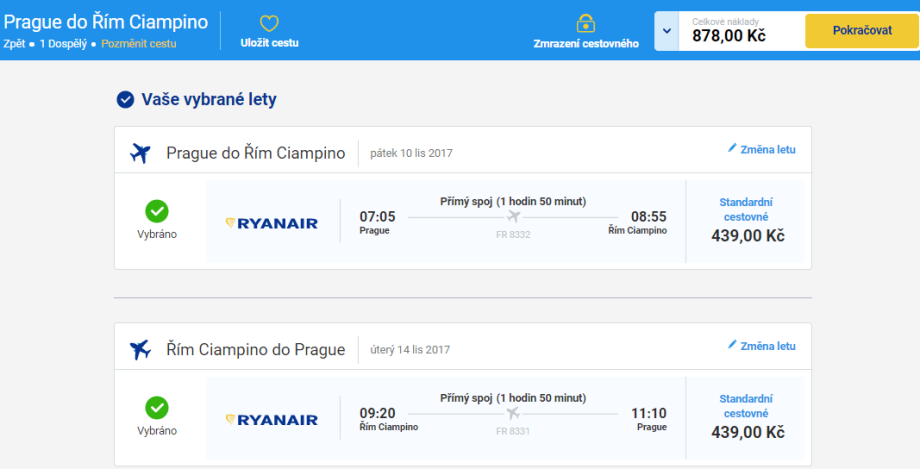The height and width of the screenshot is (469, 920).
Task: Select Standardní cestovné fare on outbound flight
Action: (x=745, y=209)
